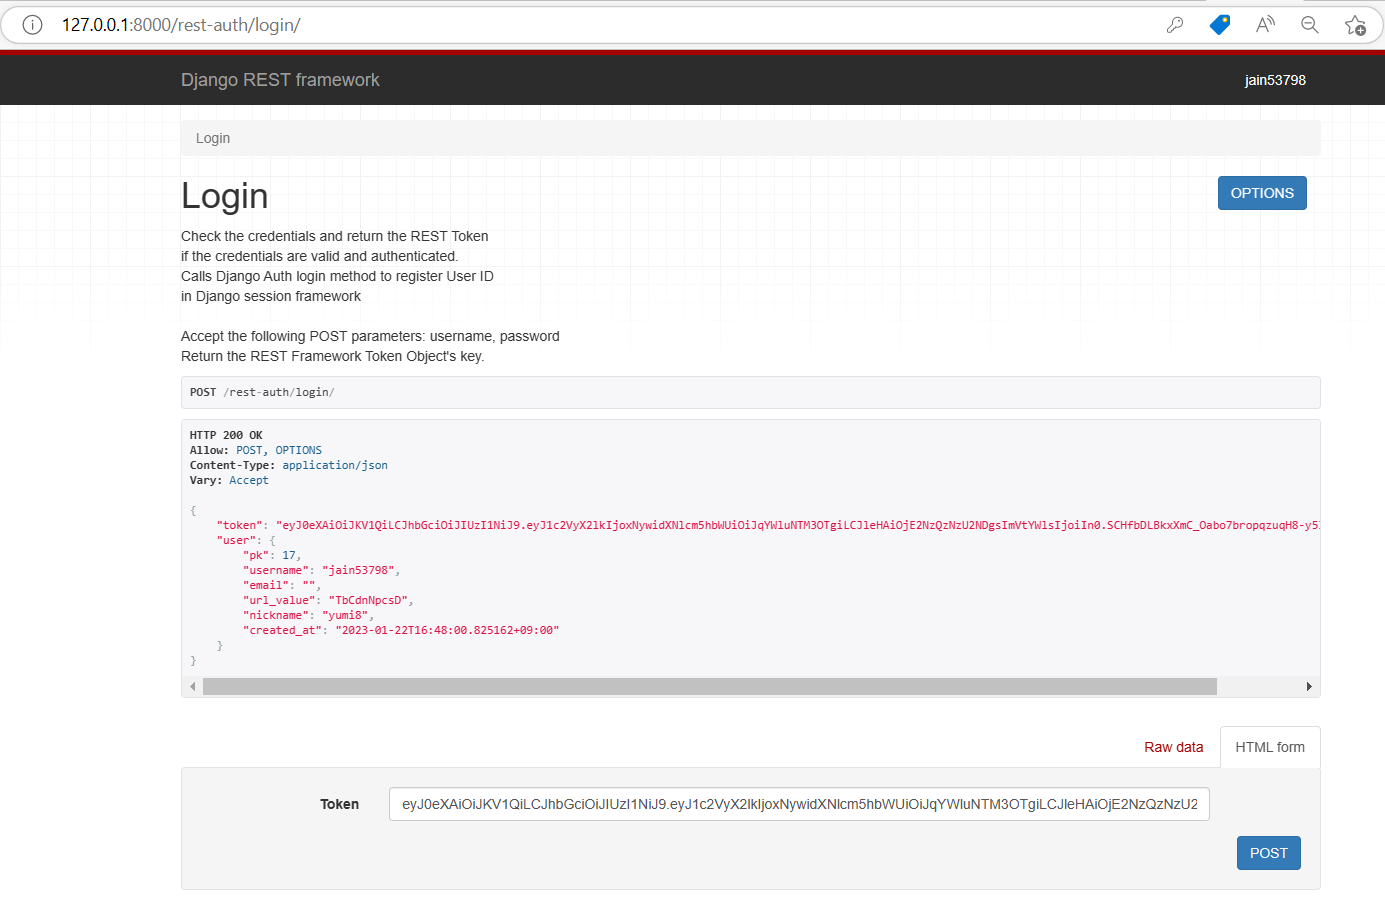This screenshot has height=917, width=1385.
Task: Open the saved passwords key icon
Action: coord(1175,25)
